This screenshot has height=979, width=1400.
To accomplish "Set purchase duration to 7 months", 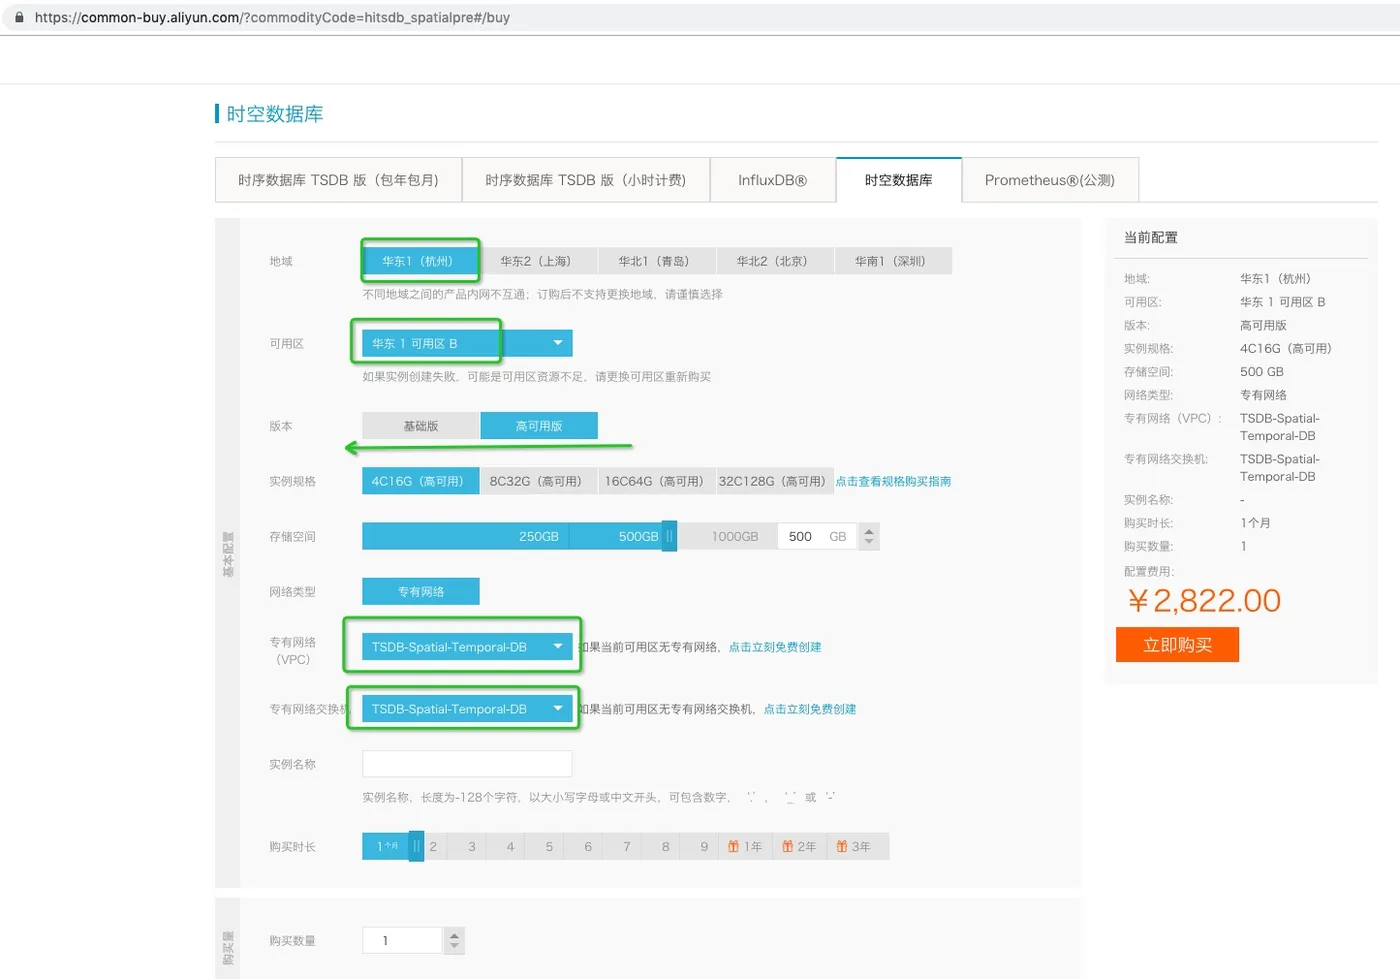I will coord(627,847).
